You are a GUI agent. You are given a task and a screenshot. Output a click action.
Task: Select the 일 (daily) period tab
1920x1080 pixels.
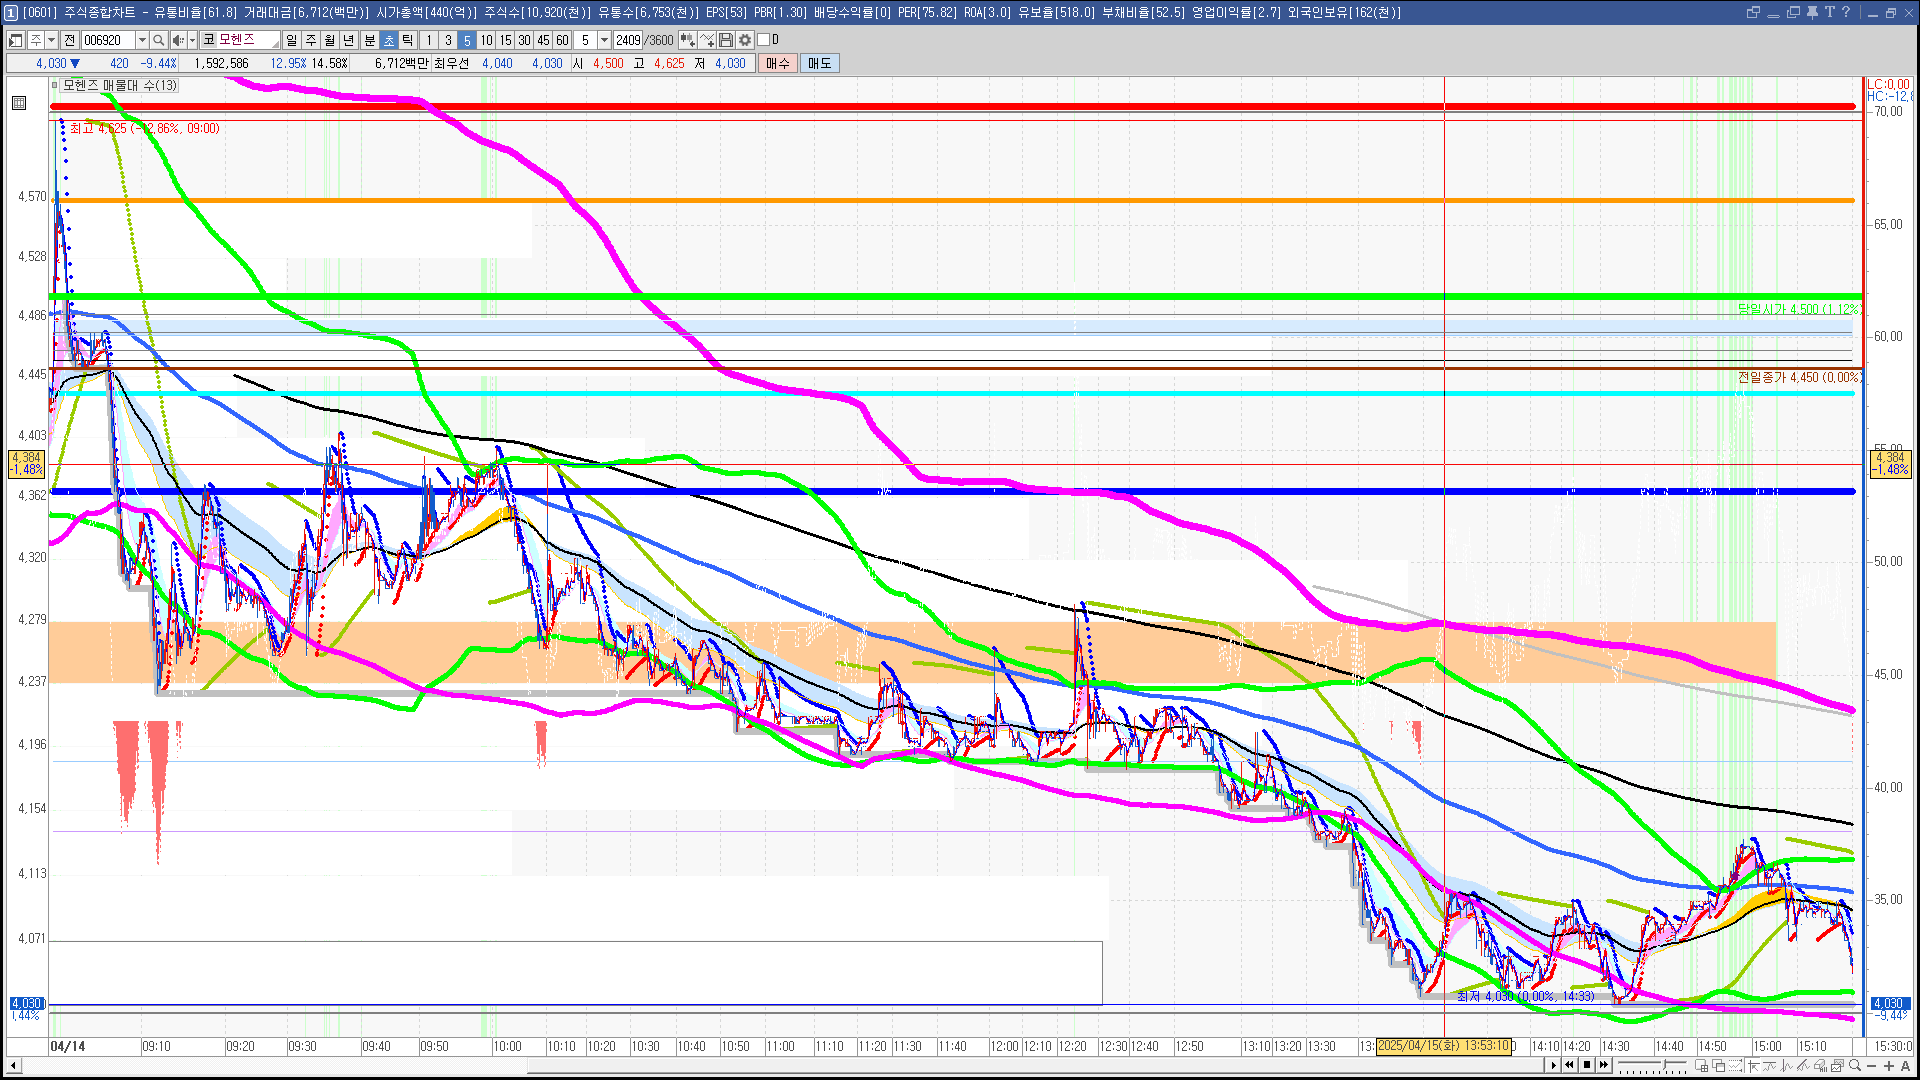click(x=291, y=40)
